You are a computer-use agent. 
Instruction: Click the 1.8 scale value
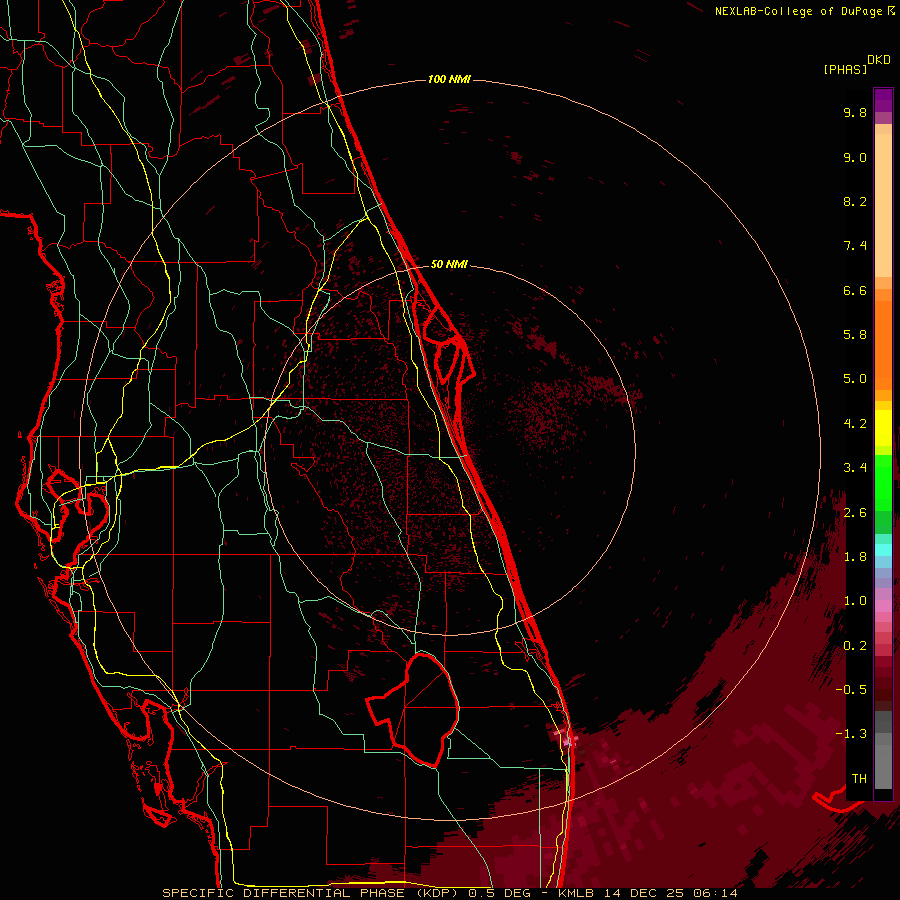(x=855, y=557)
